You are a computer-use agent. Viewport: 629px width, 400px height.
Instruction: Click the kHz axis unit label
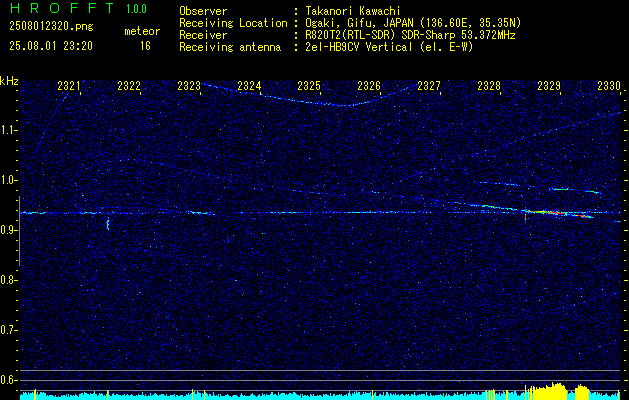9,81
